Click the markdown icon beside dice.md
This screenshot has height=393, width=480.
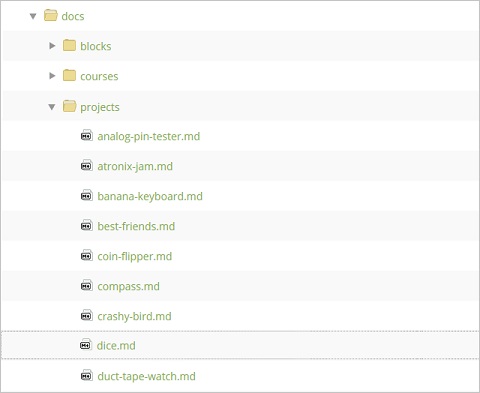coord(86,345)
